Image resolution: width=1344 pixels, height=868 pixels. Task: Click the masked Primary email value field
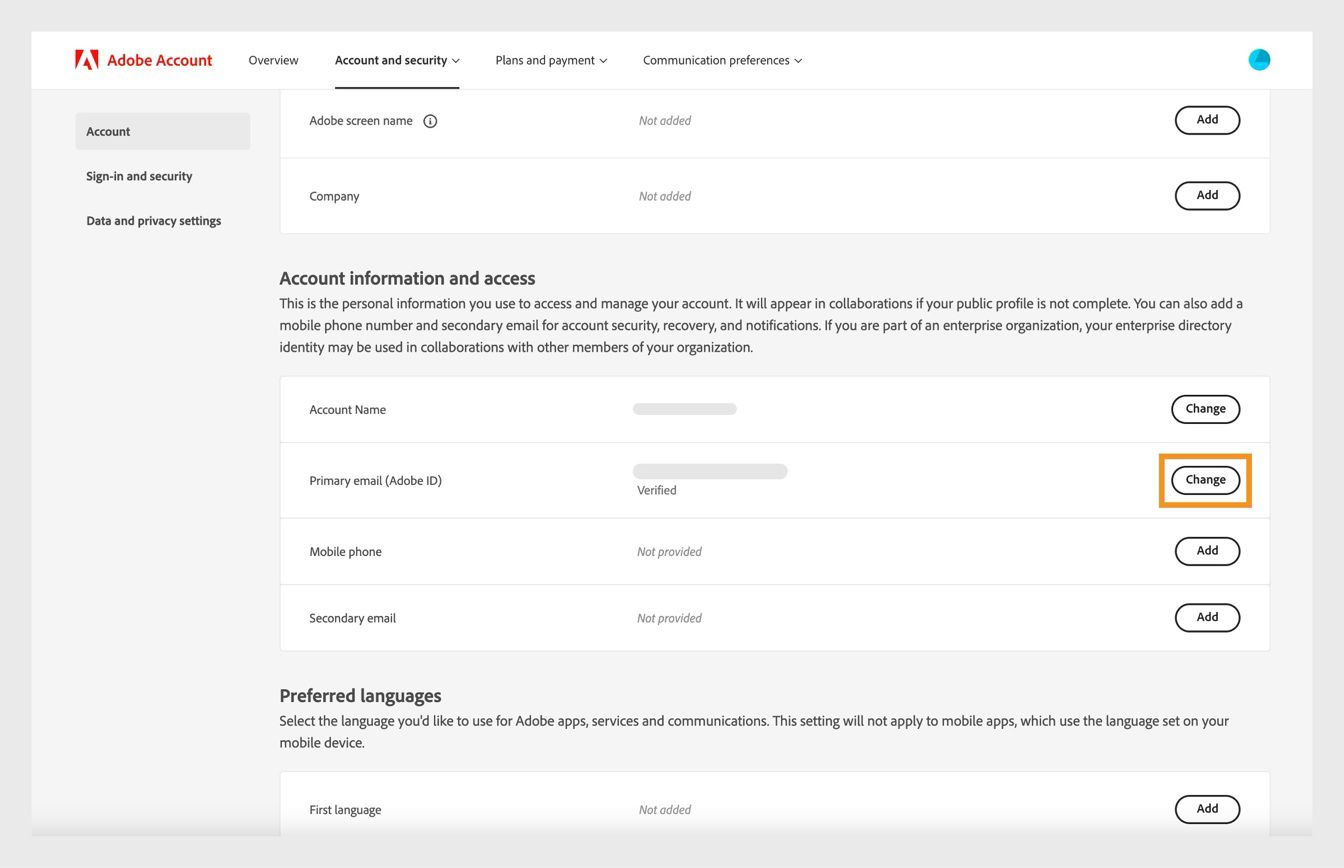(710, 470)
